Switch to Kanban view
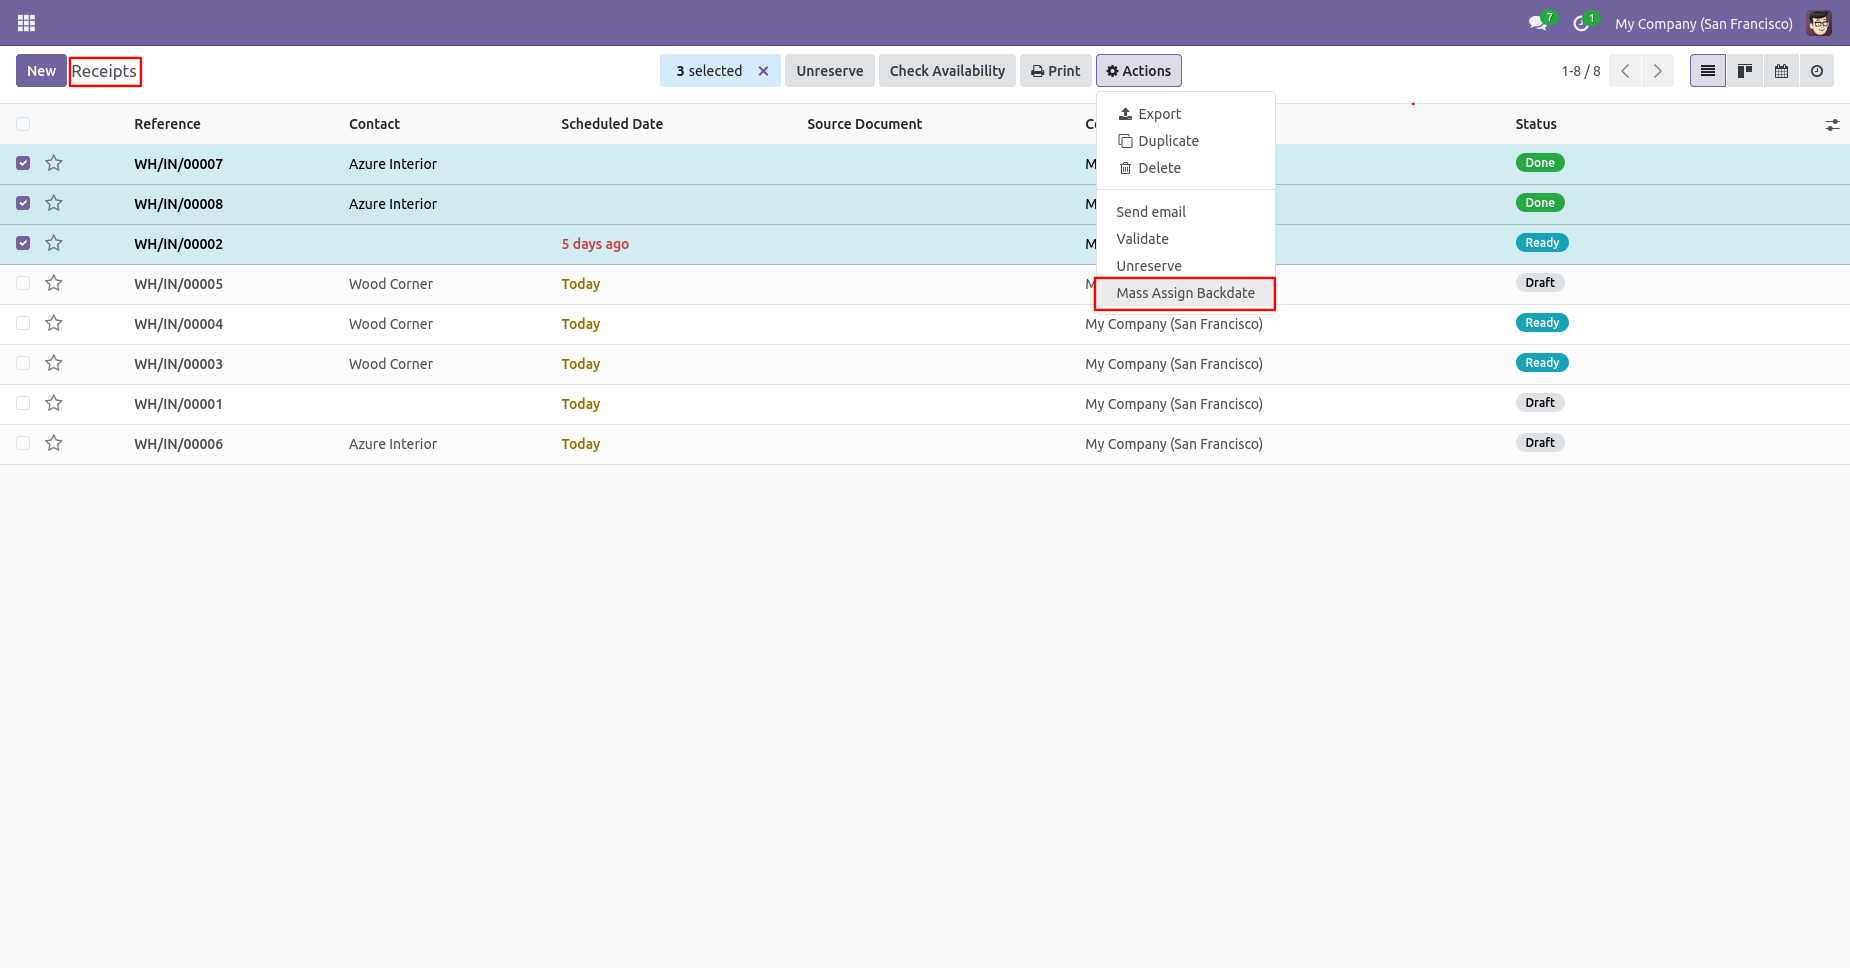This screenshot has width=1850, height=968. tap(1744, 71)
